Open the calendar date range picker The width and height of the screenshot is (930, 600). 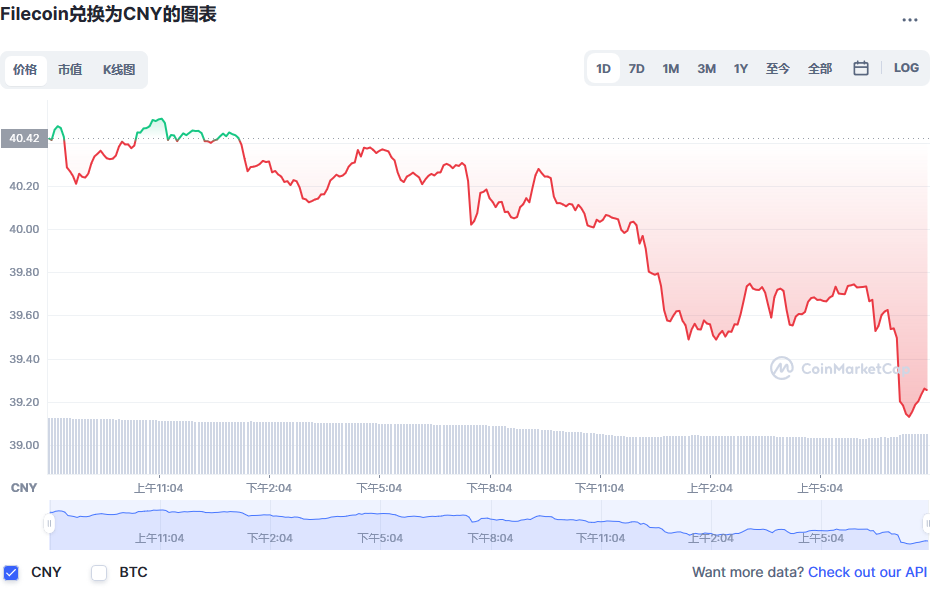click(x=861, y=69)
